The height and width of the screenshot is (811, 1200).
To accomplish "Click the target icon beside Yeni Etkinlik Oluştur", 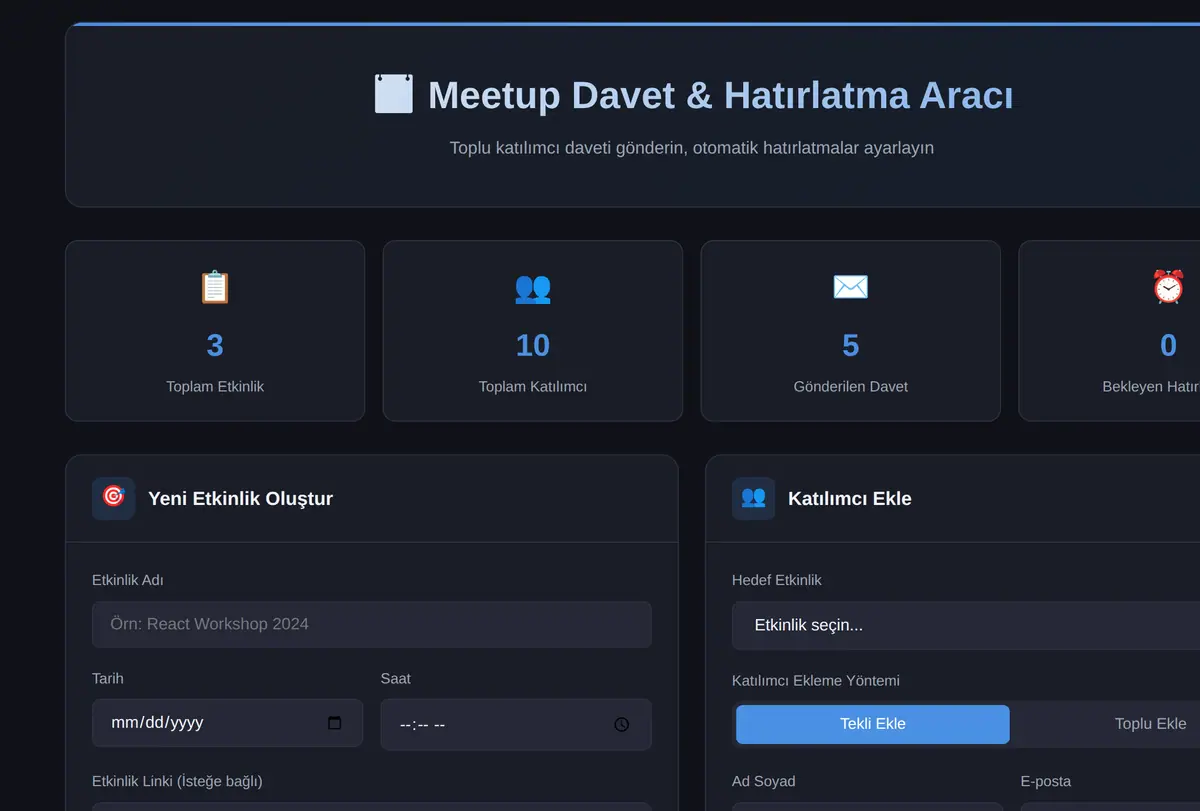I will coord(114,497).
